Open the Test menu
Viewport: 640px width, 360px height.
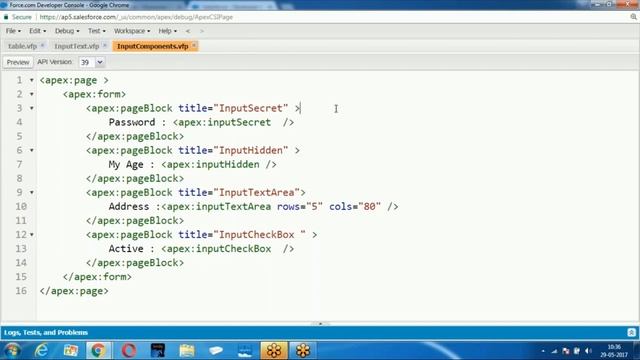(x=96, y=31)
